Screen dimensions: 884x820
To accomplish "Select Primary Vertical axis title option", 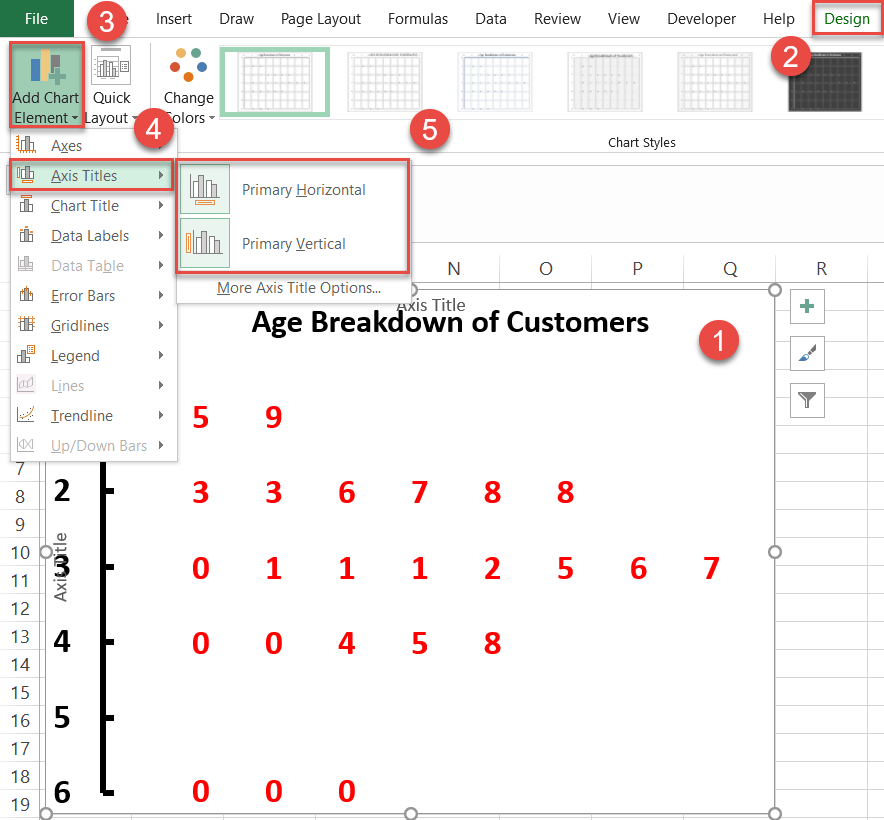I will pyautogui.click(x=292, y=244).
